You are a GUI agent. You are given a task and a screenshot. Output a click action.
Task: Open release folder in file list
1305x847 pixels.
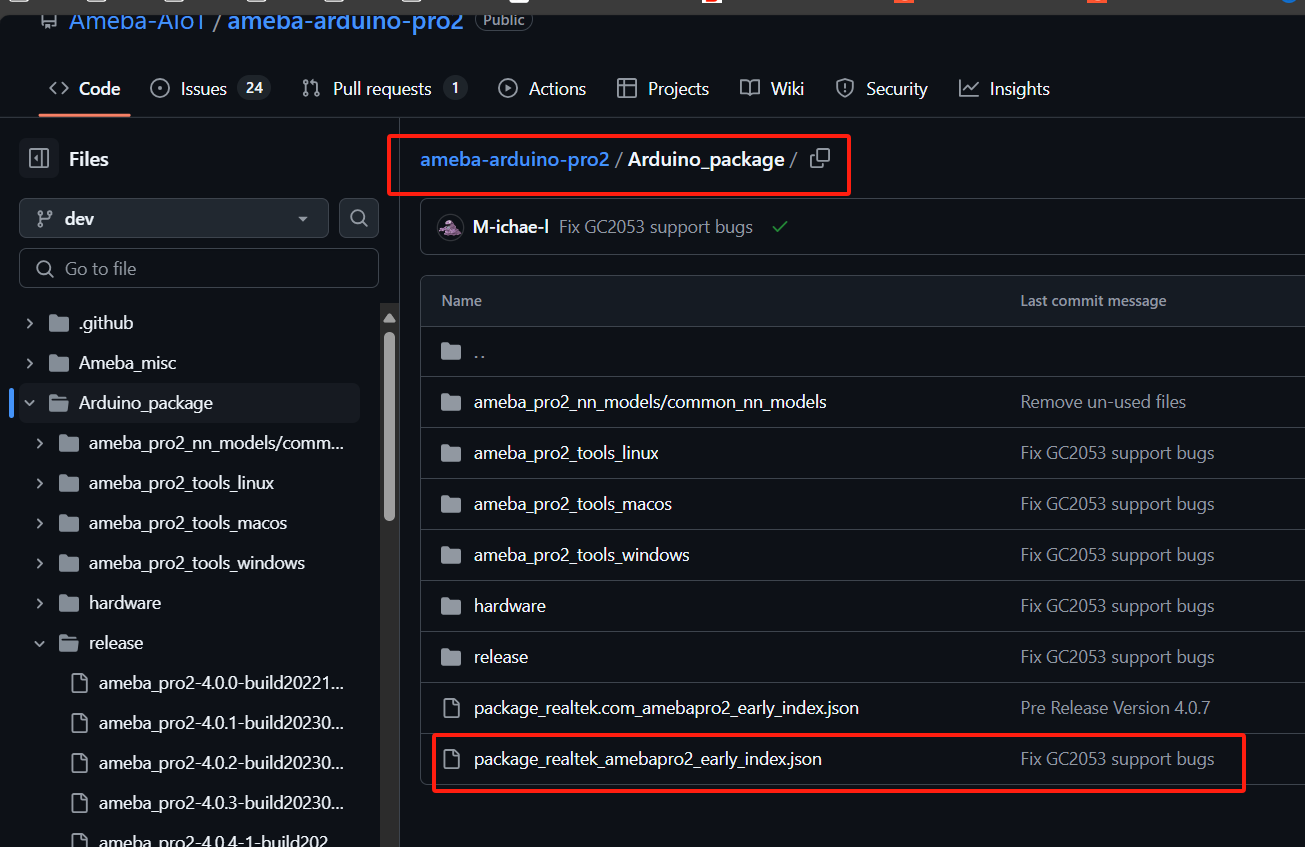pyautogui.click(x=501, y=657)
